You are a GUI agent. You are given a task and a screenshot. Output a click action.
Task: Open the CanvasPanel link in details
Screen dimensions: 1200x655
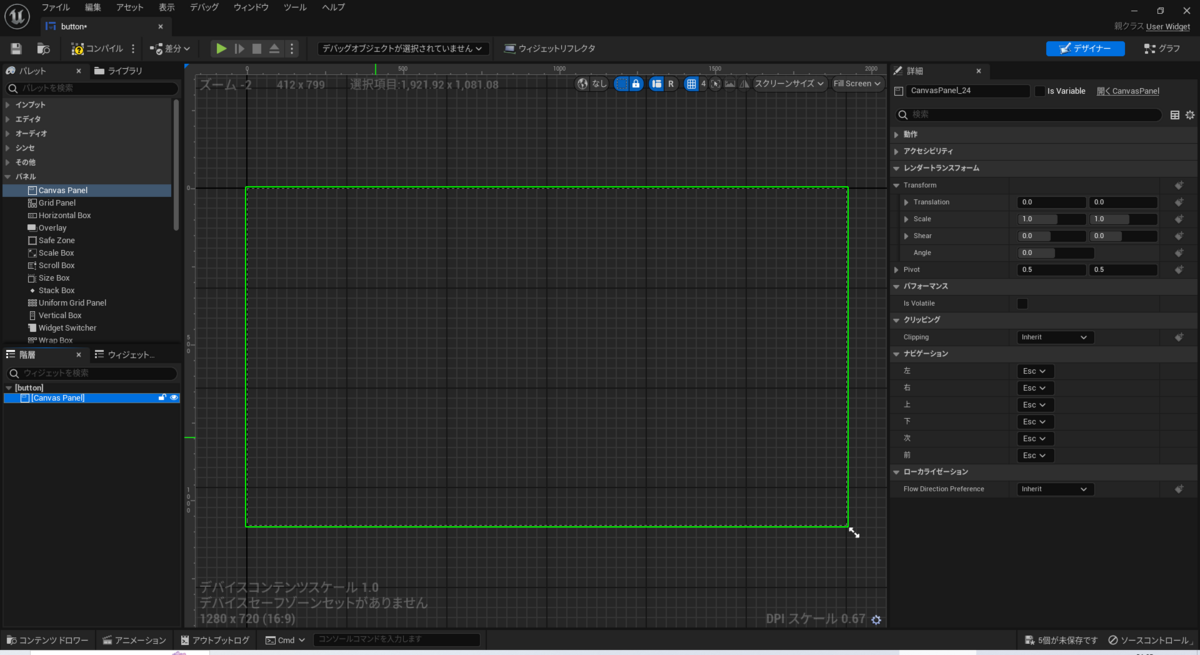(1128, 91)
